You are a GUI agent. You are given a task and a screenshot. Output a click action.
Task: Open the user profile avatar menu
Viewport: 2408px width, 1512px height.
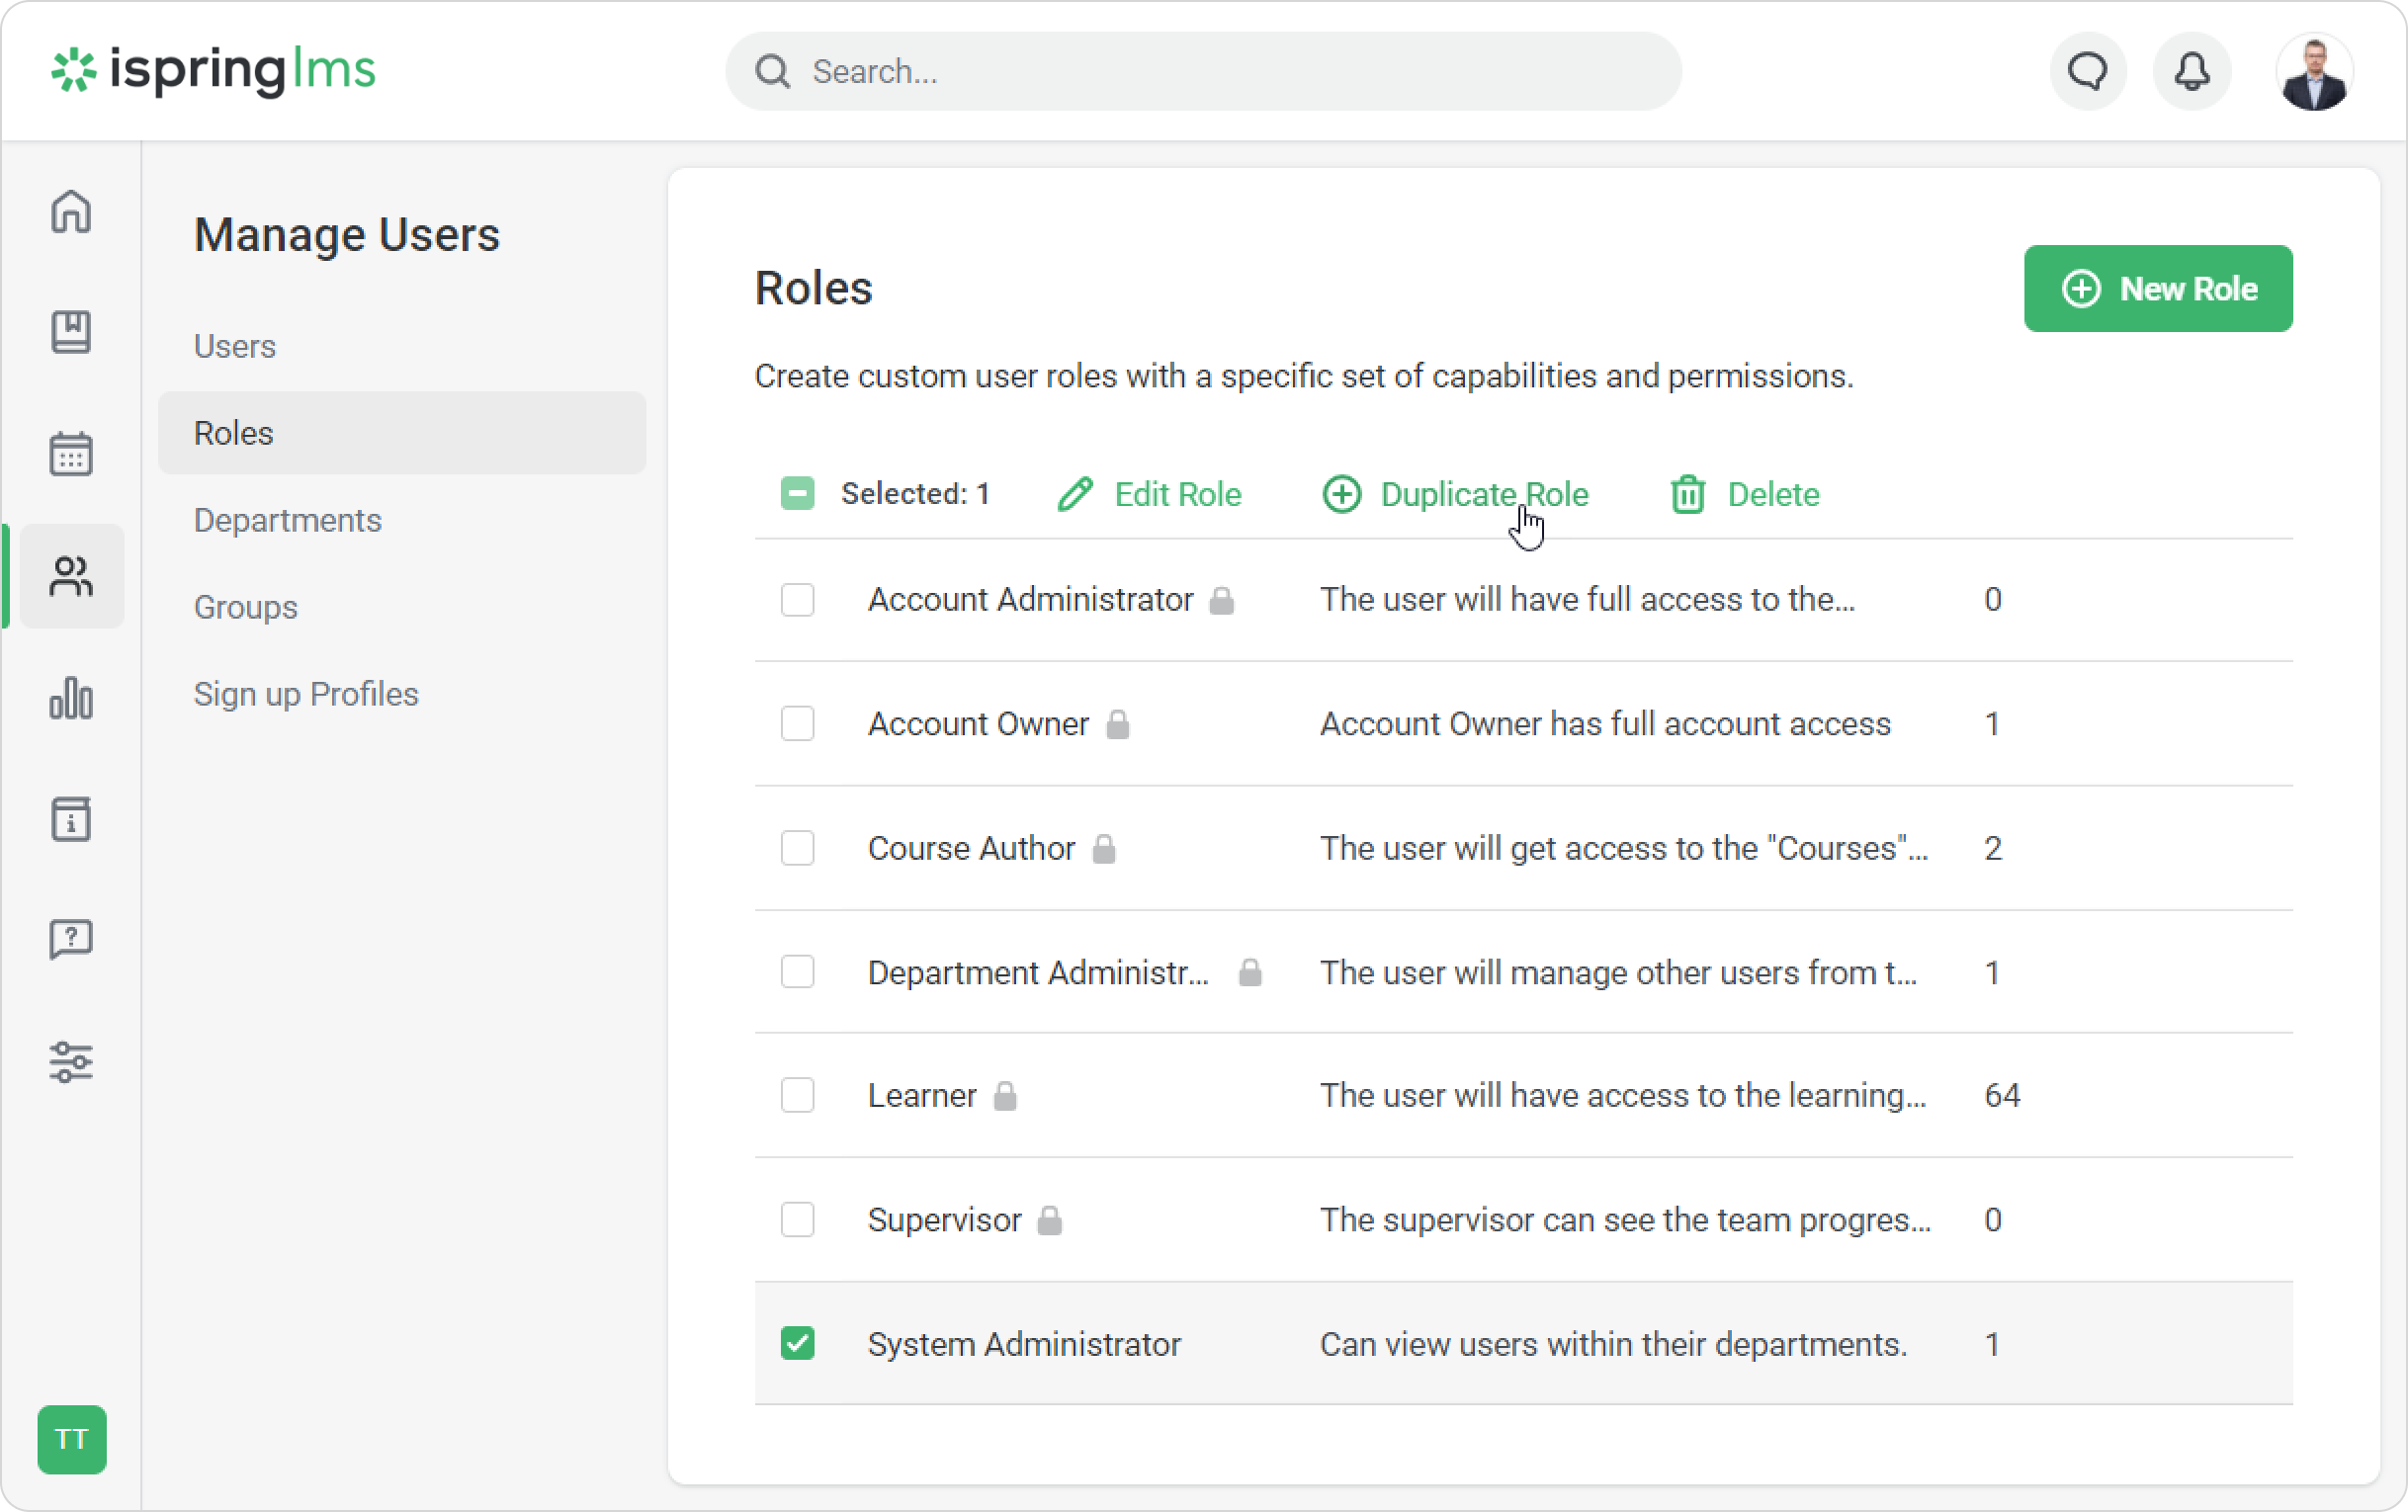point(2314,72)
